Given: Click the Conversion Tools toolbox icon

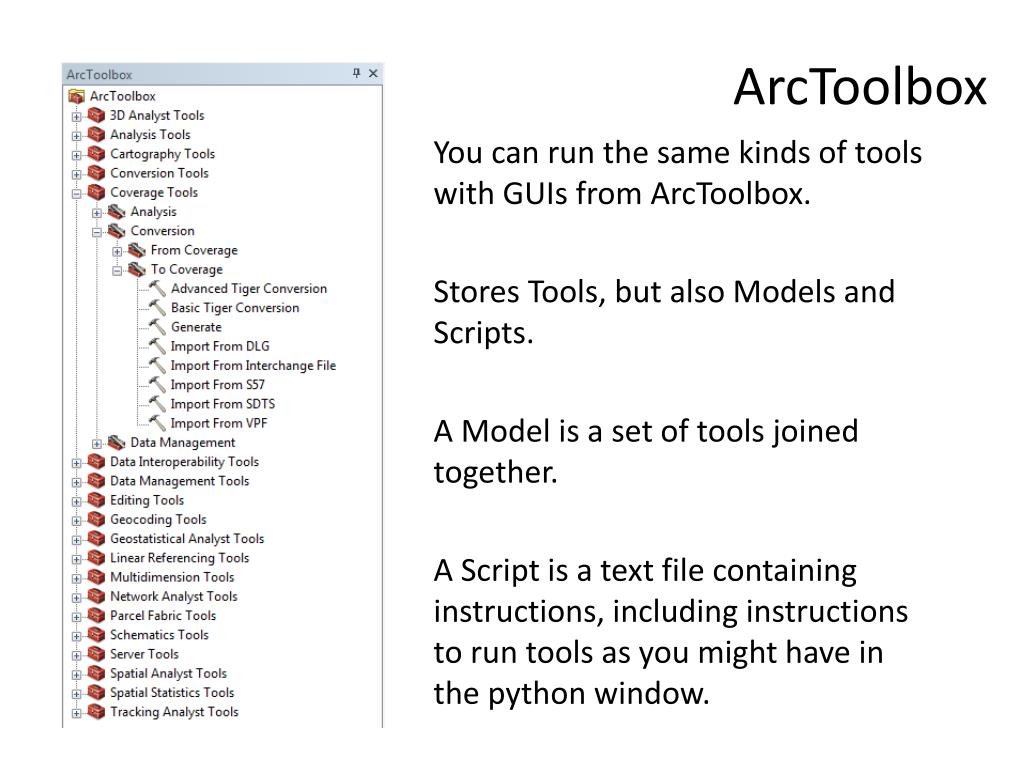Looking at the screenshot, I should 96,173.
